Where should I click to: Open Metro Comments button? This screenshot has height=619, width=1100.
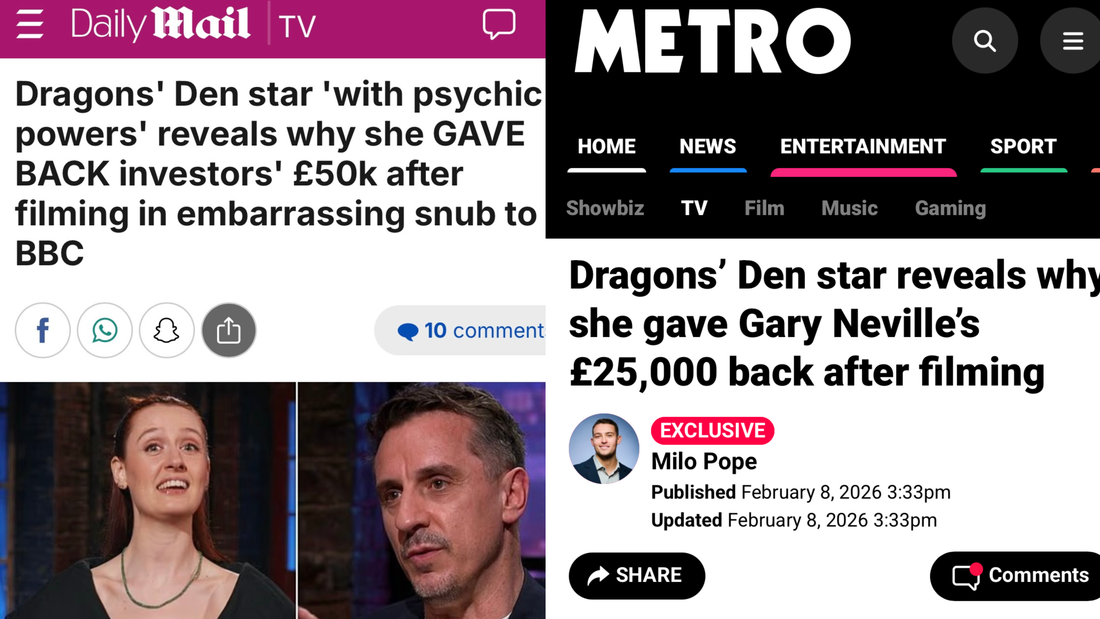pyautogui.click(x=1016, y=575)
